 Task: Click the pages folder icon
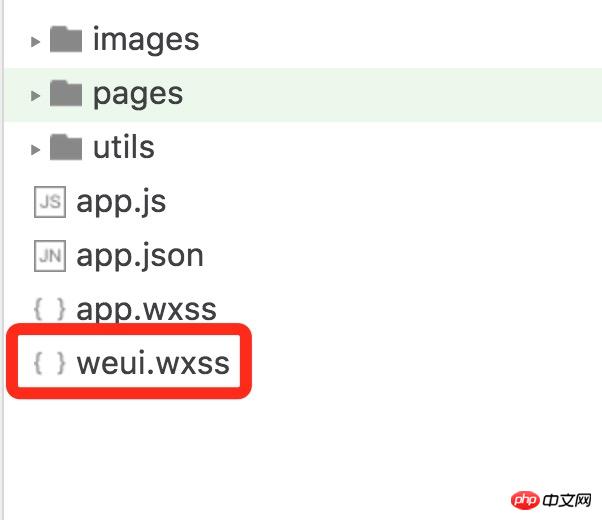(x=66, y=93)
